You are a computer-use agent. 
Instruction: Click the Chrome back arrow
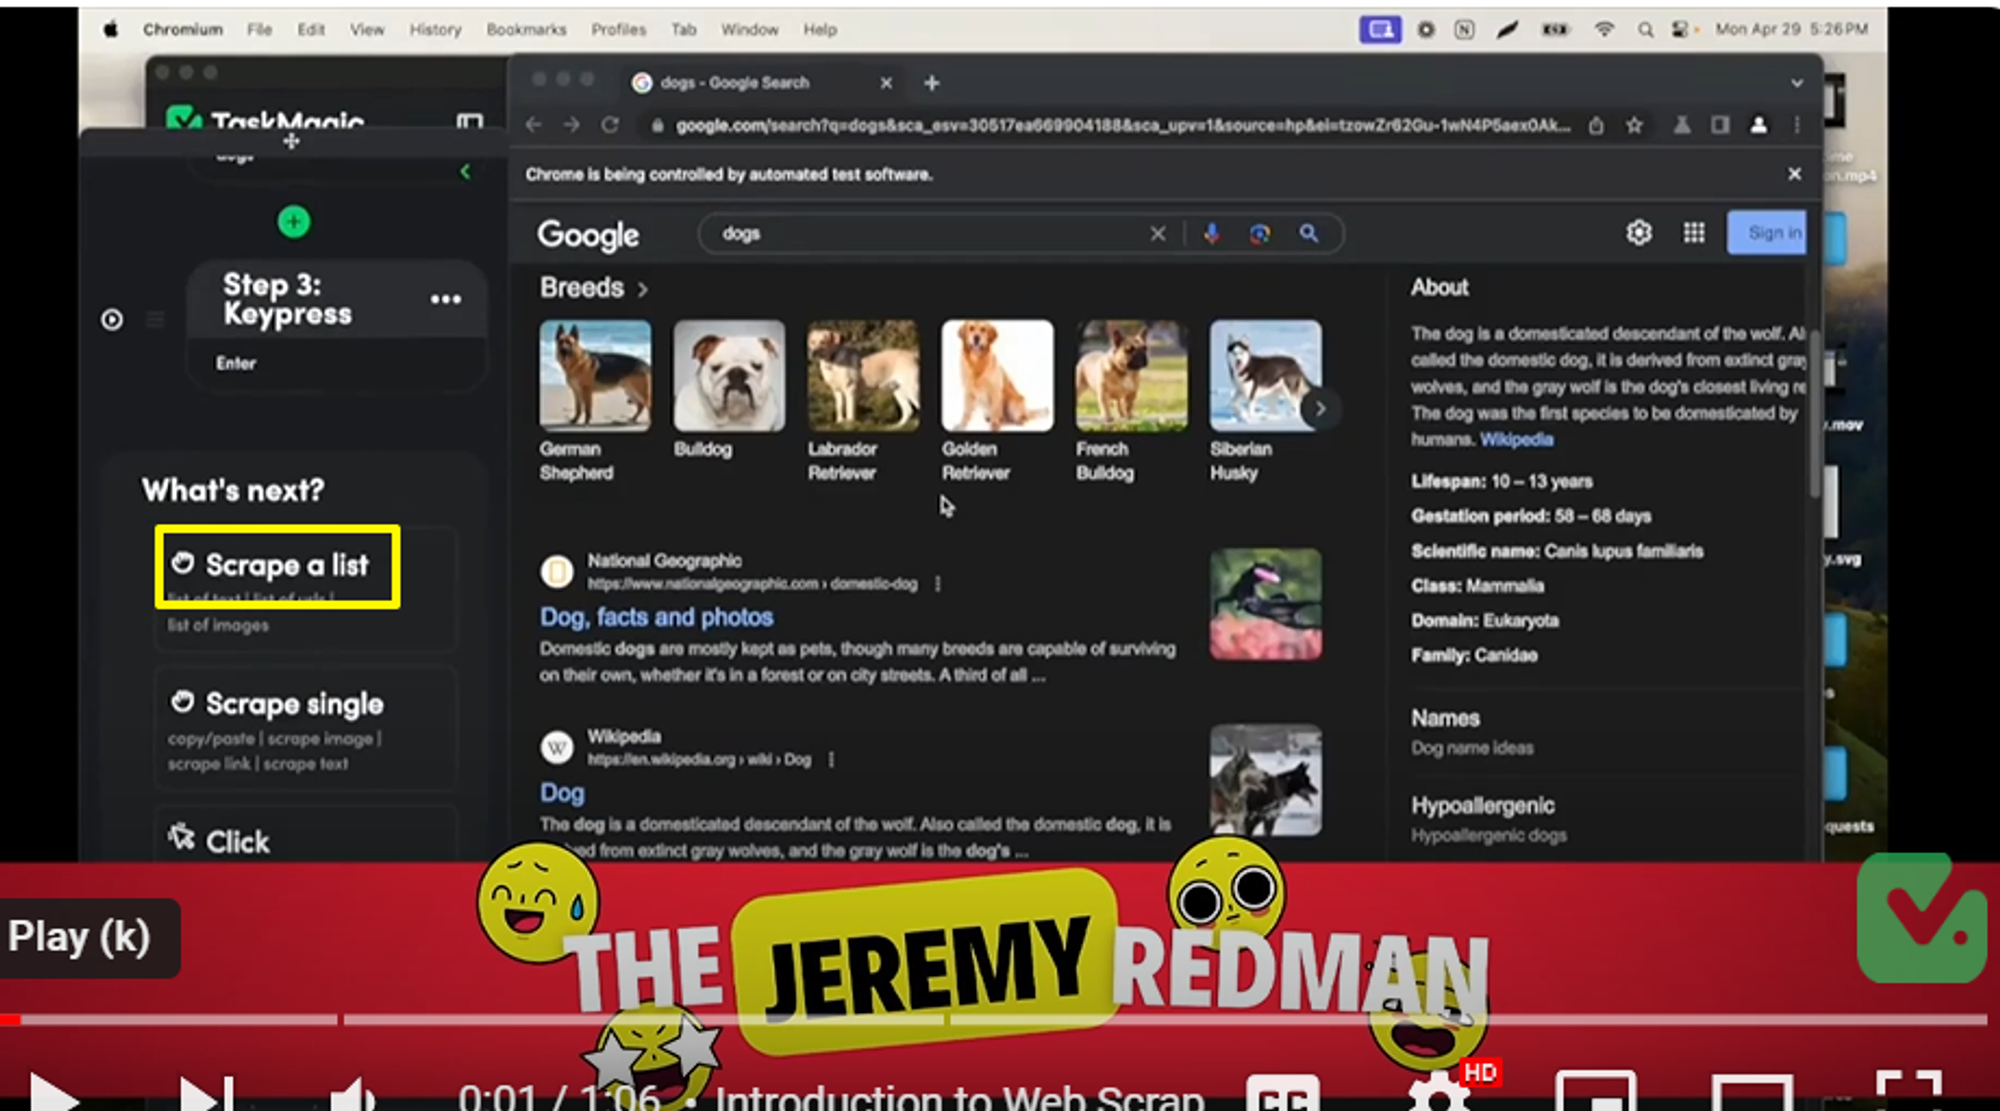533,125
